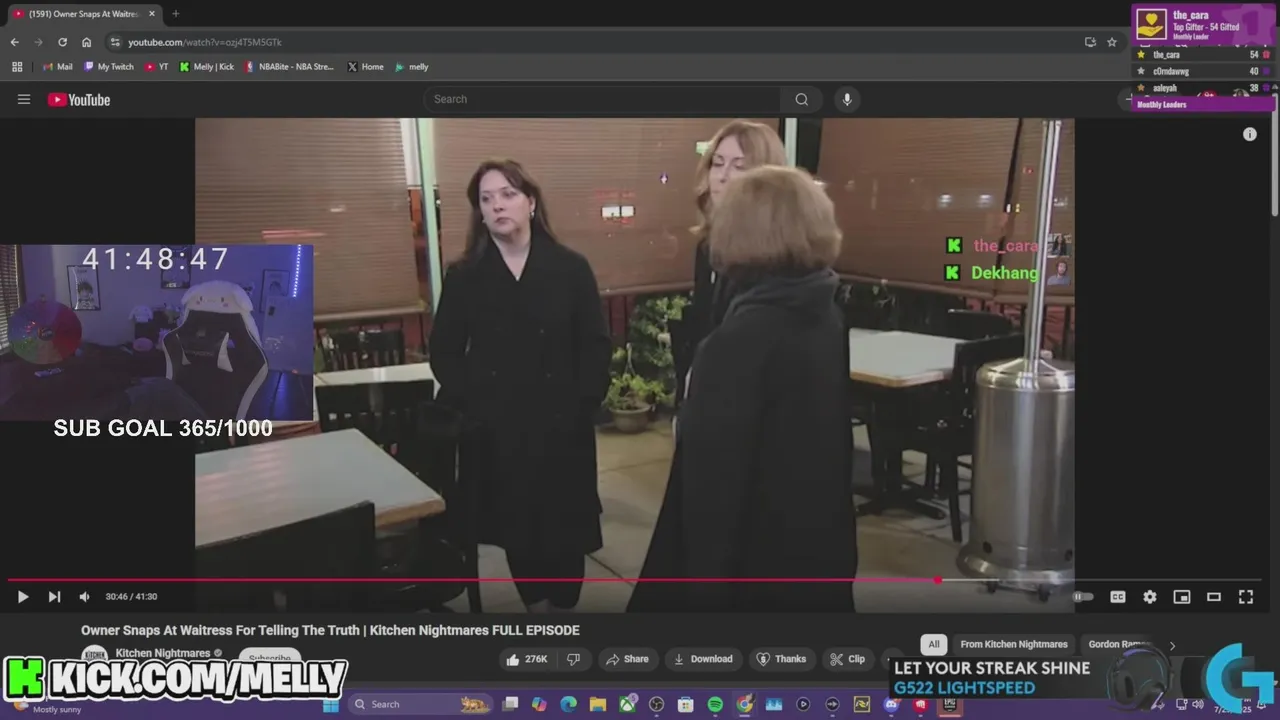The image size is (1280, 720).
Task: Go to YouTube home via the logo
Action: [78, 99]
